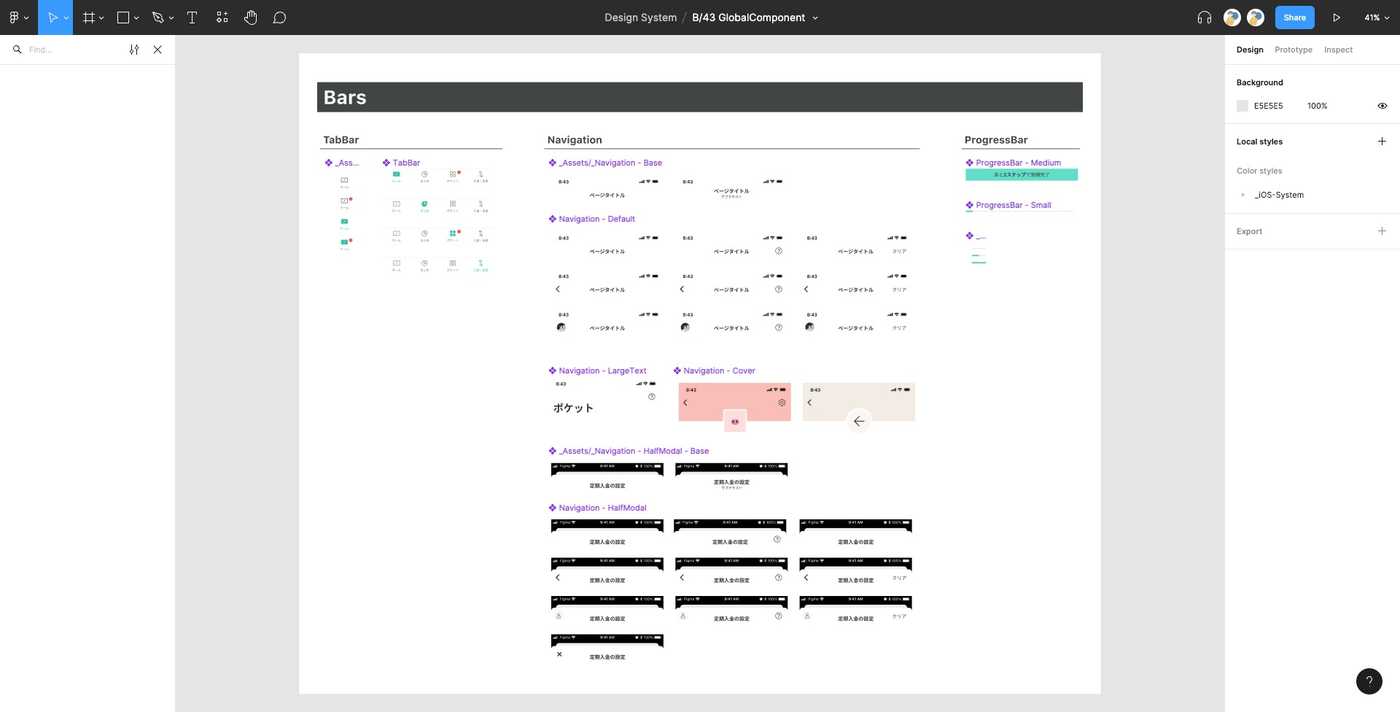The width and height of the screenshot is (1400, 712).
Task: Click the Figma main menu icon
Action: tap(15, 17)
